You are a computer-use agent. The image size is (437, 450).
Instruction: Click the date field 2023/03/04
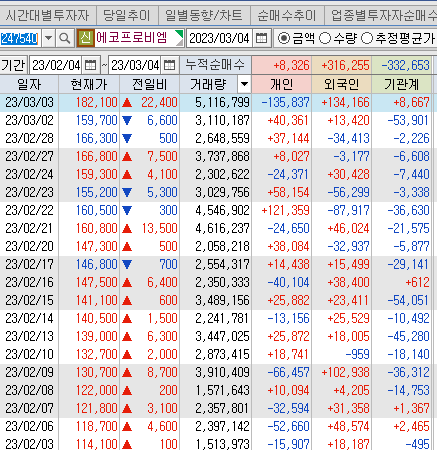tap(219, 39)
